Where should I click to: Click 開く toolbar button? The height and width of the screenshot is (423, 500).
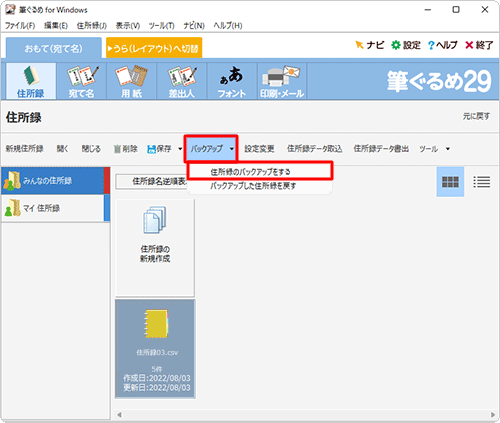click(62, 149)
